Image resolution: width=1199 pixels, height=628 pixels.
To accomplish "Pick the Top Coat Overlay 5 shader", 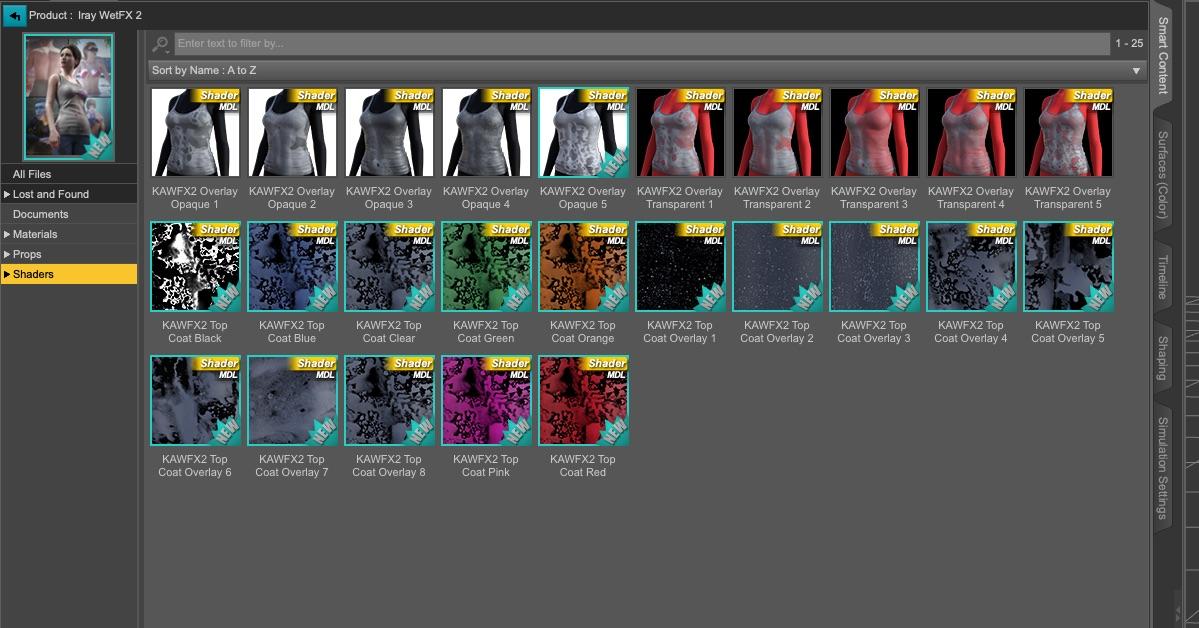I will [x=1069, y=266].
